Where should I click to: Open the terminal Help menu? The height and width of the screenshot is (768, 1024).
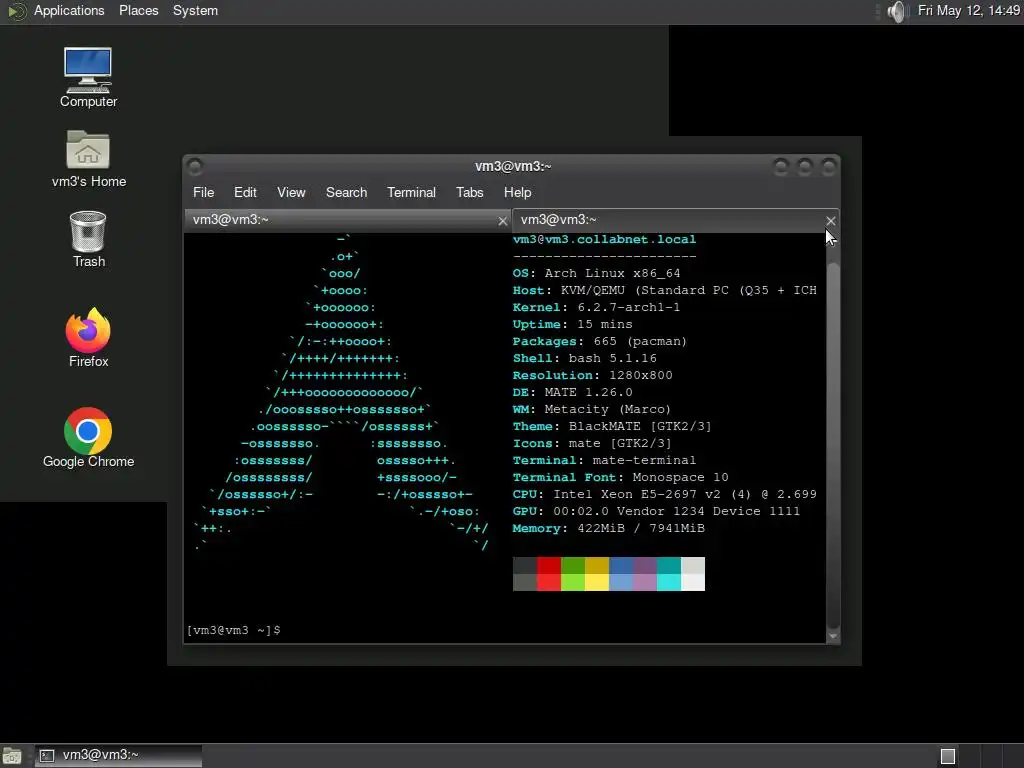(x=517, y=193)
